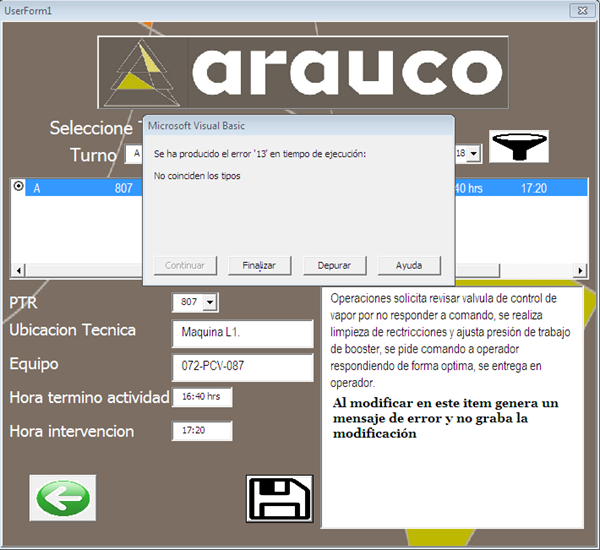Click the 'Turno' label

click(x=93, y=155)
